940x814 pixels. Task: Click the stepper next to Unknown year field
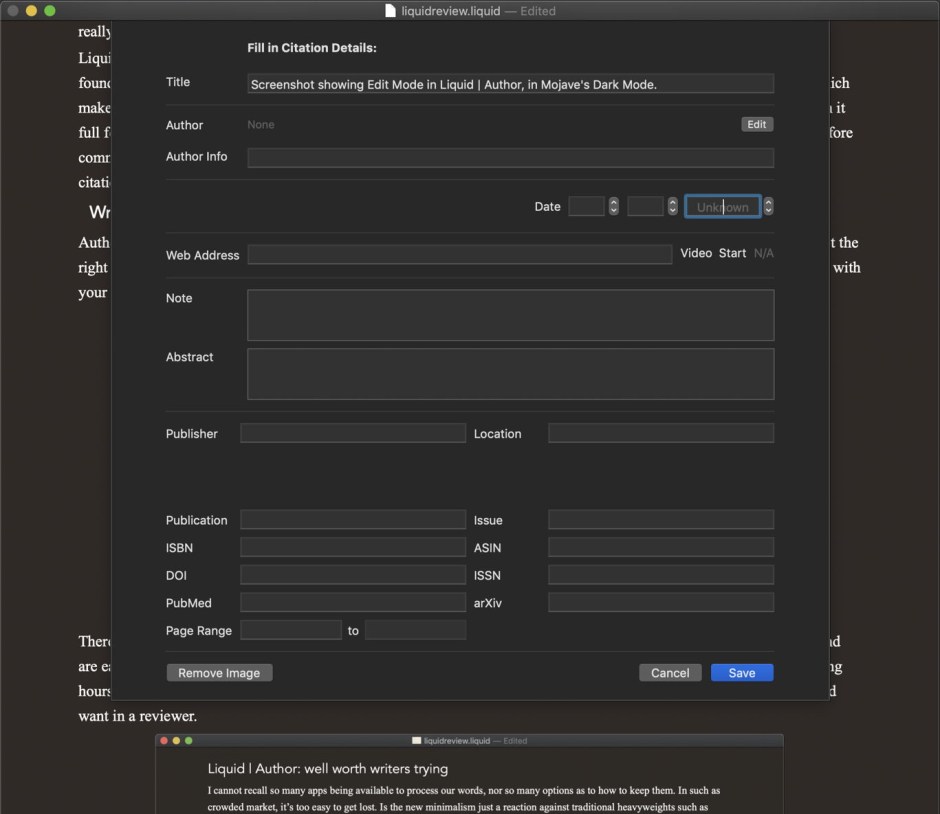(768, 206)
